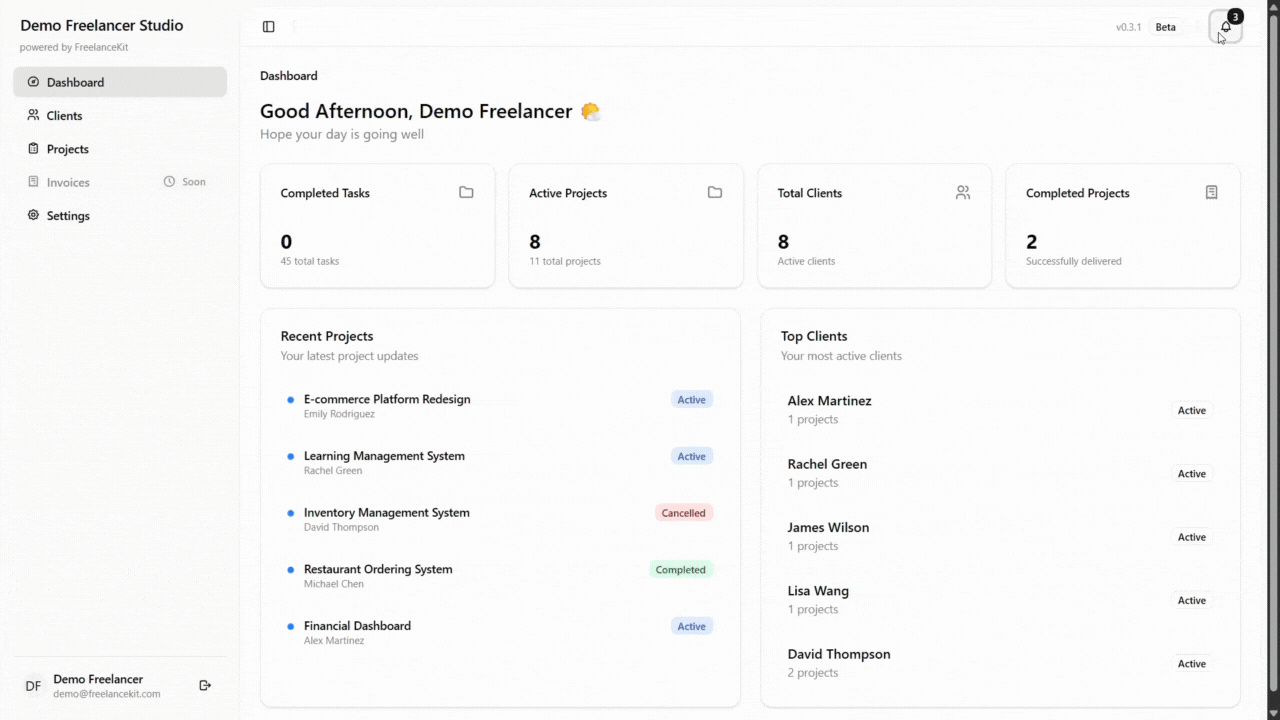Click the clock icon beside the Soon label

tap(169, 182)
